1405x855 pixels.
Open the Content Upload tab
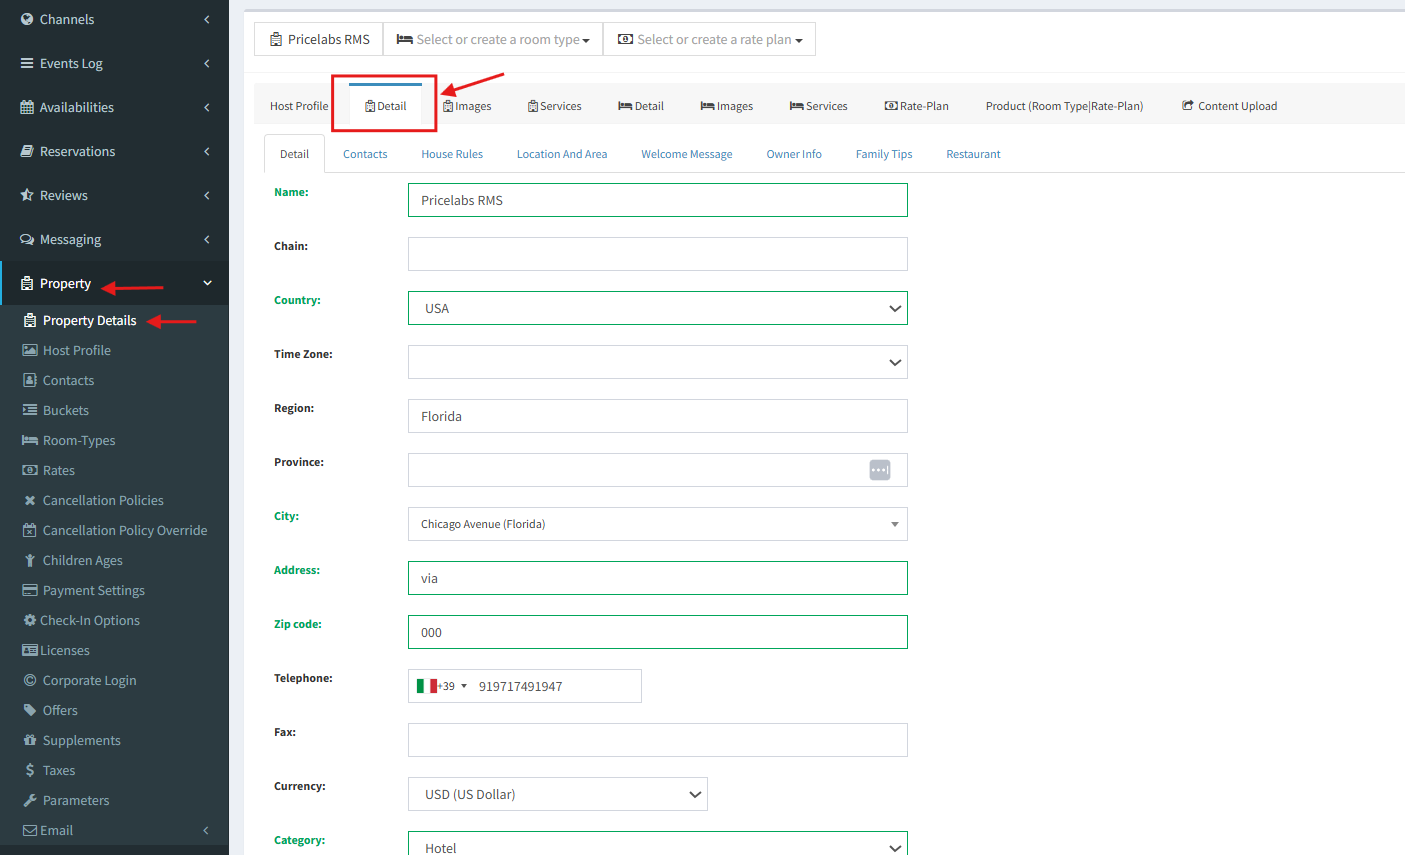tap(1229, 106)
